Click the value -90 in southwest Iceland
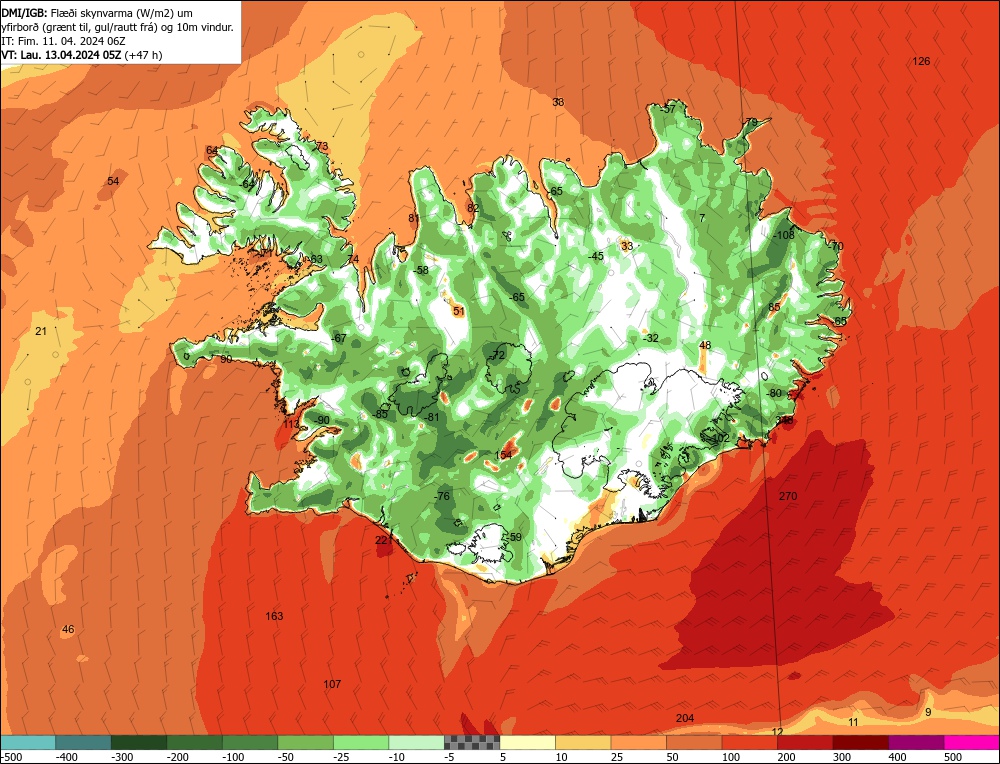1000x764 pixels. [321, 420]
